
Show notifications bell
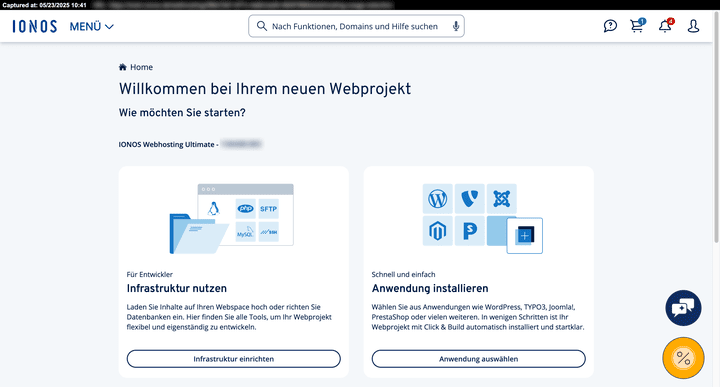(665, 25)
